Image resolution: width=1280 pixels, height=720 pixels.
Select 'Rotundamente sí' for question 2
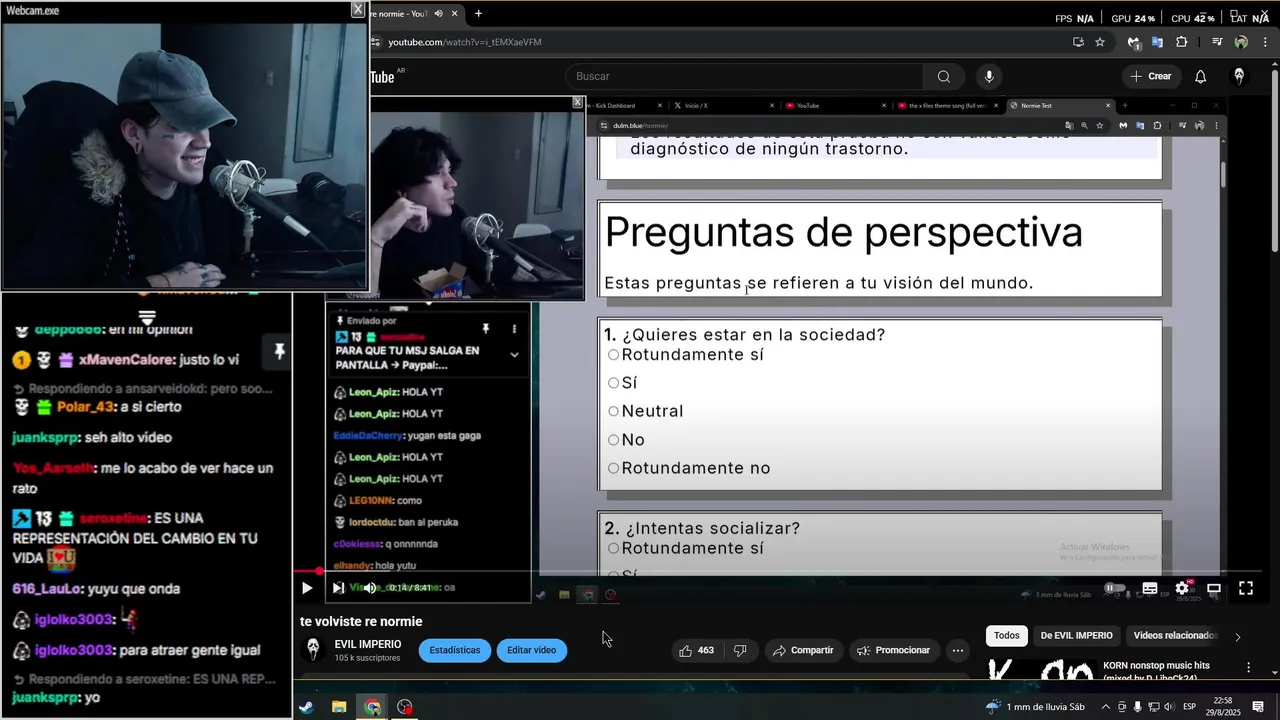613,548
